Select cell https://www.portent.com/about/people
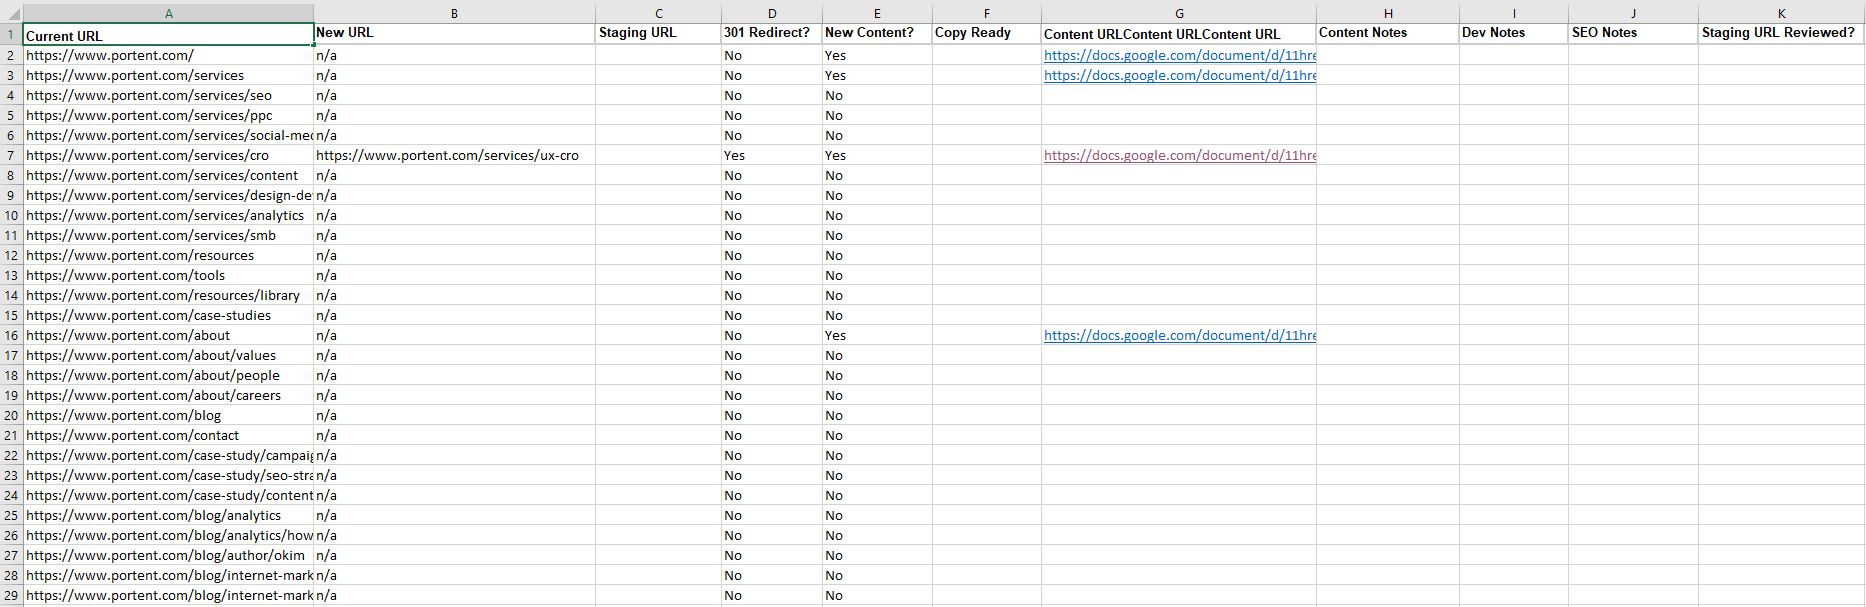 (x=168, y=375)
